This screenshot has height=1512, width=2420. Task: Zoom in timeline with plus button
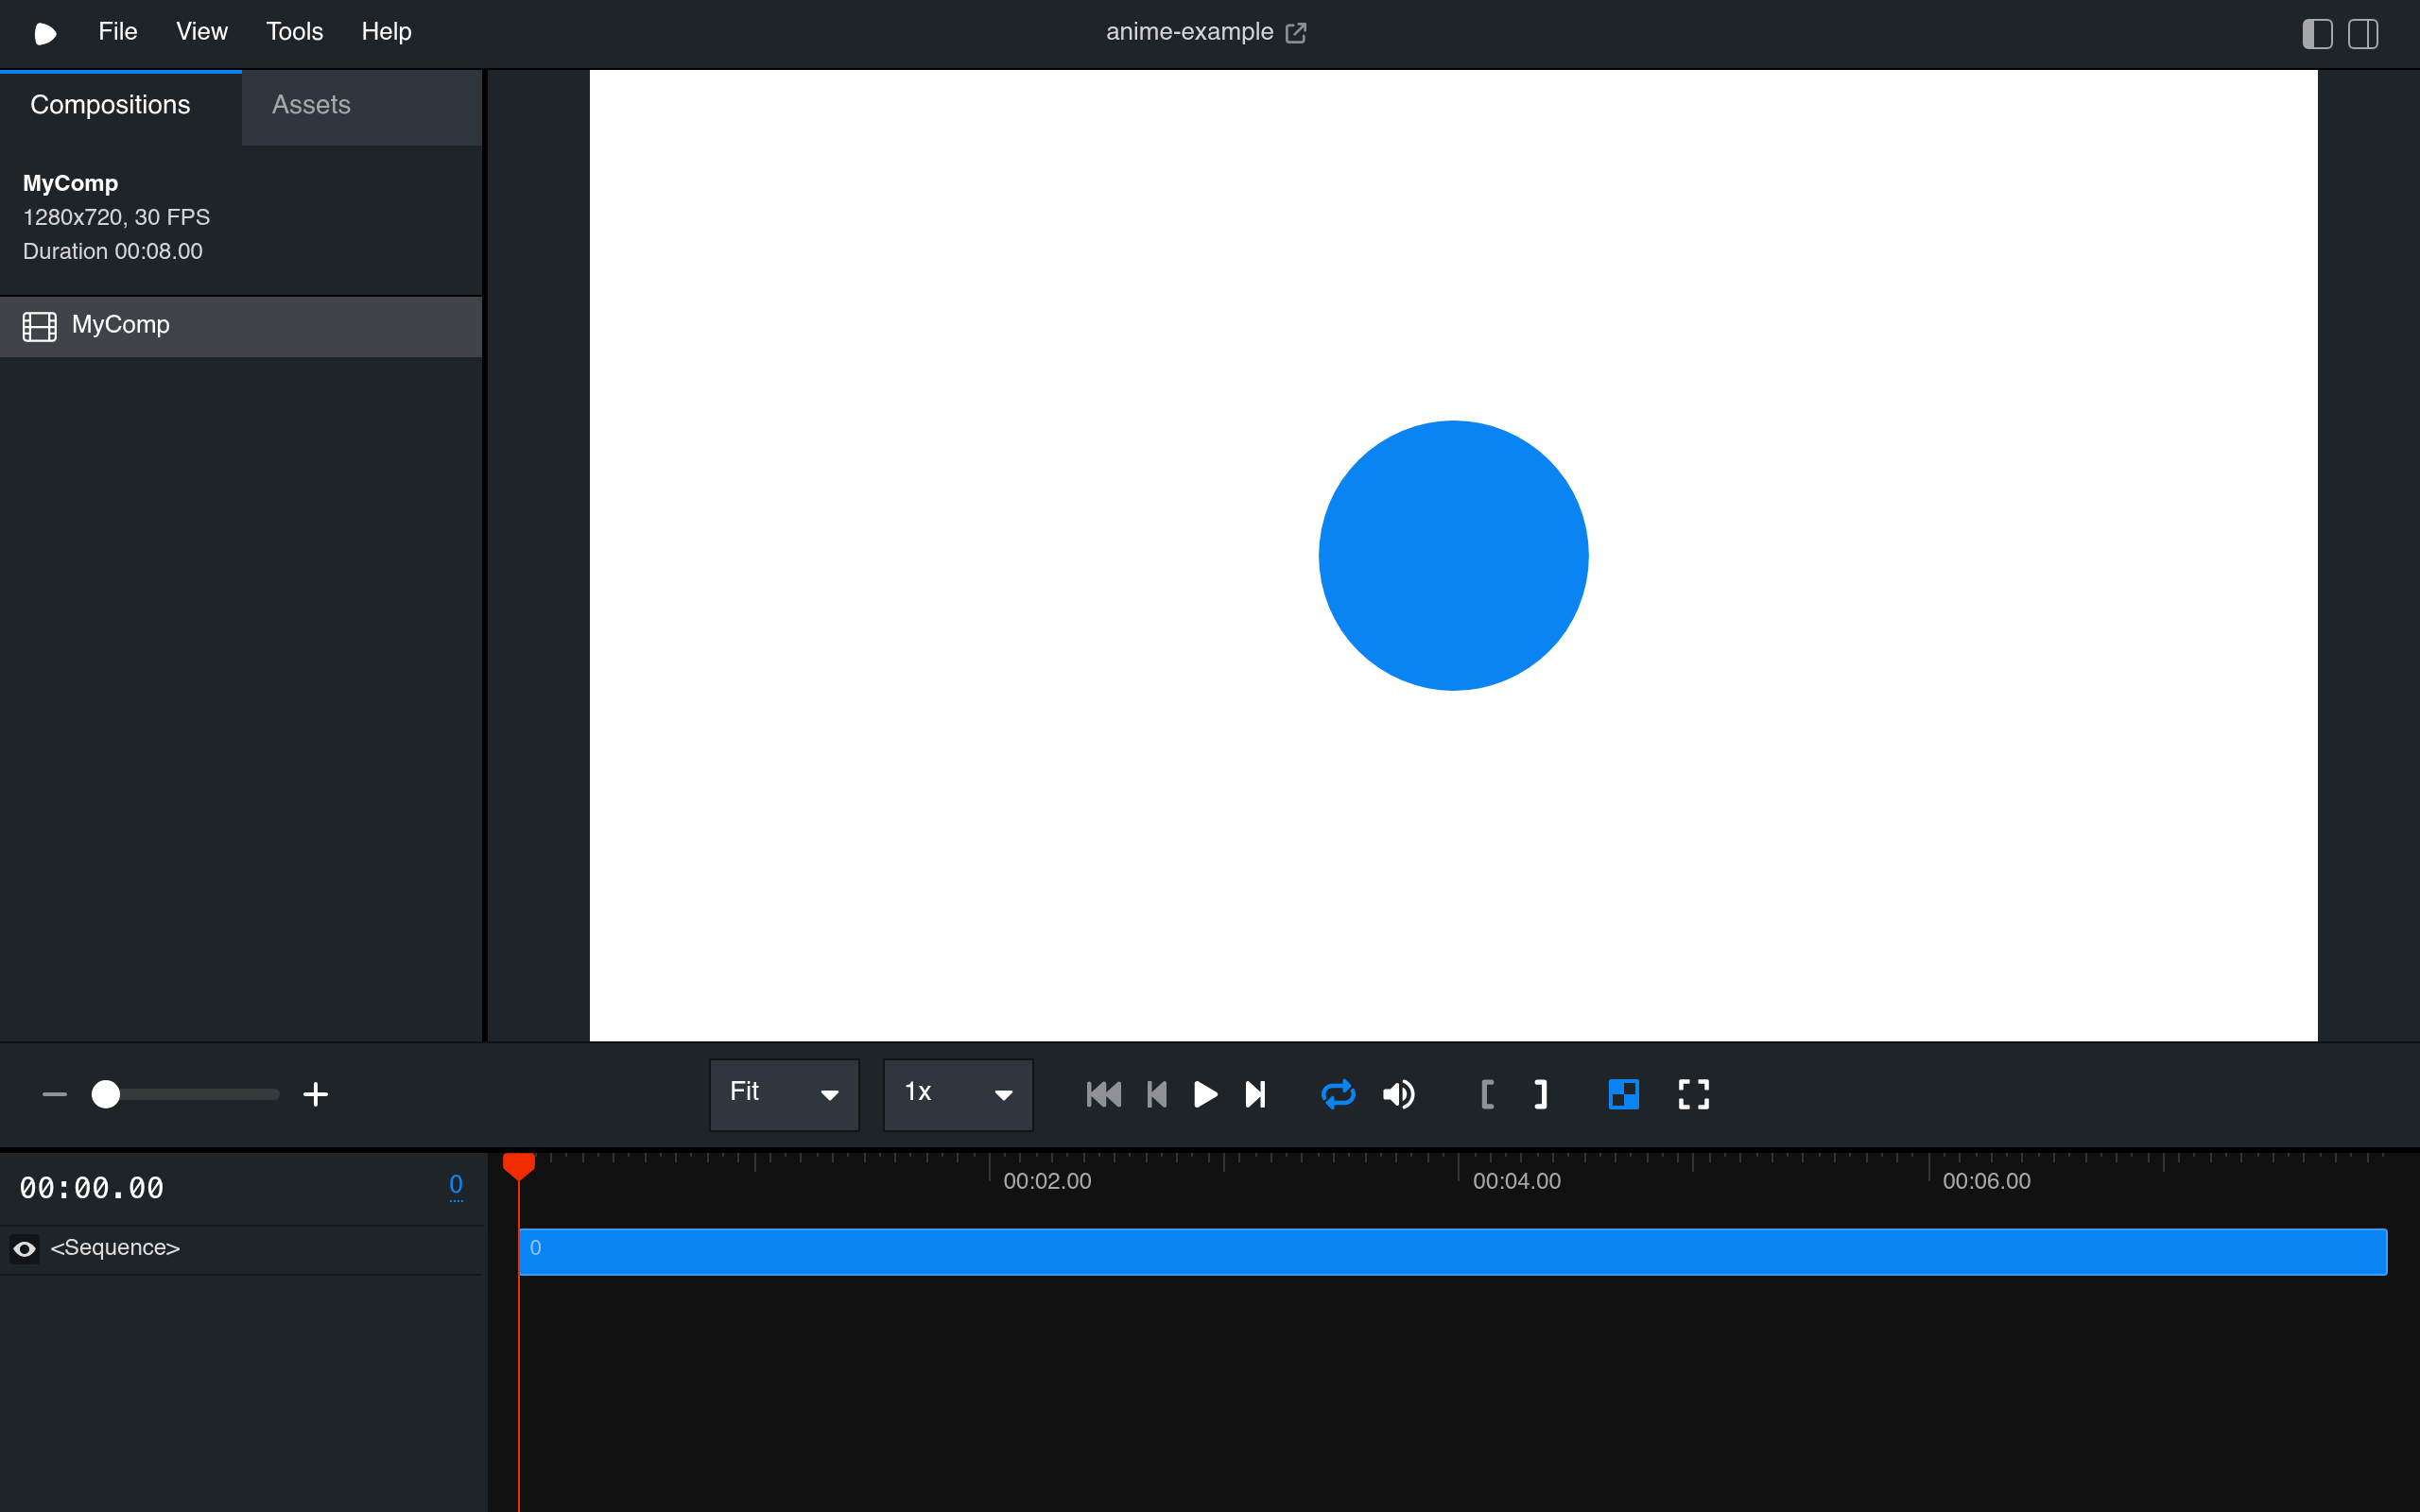click(315, 1094)
